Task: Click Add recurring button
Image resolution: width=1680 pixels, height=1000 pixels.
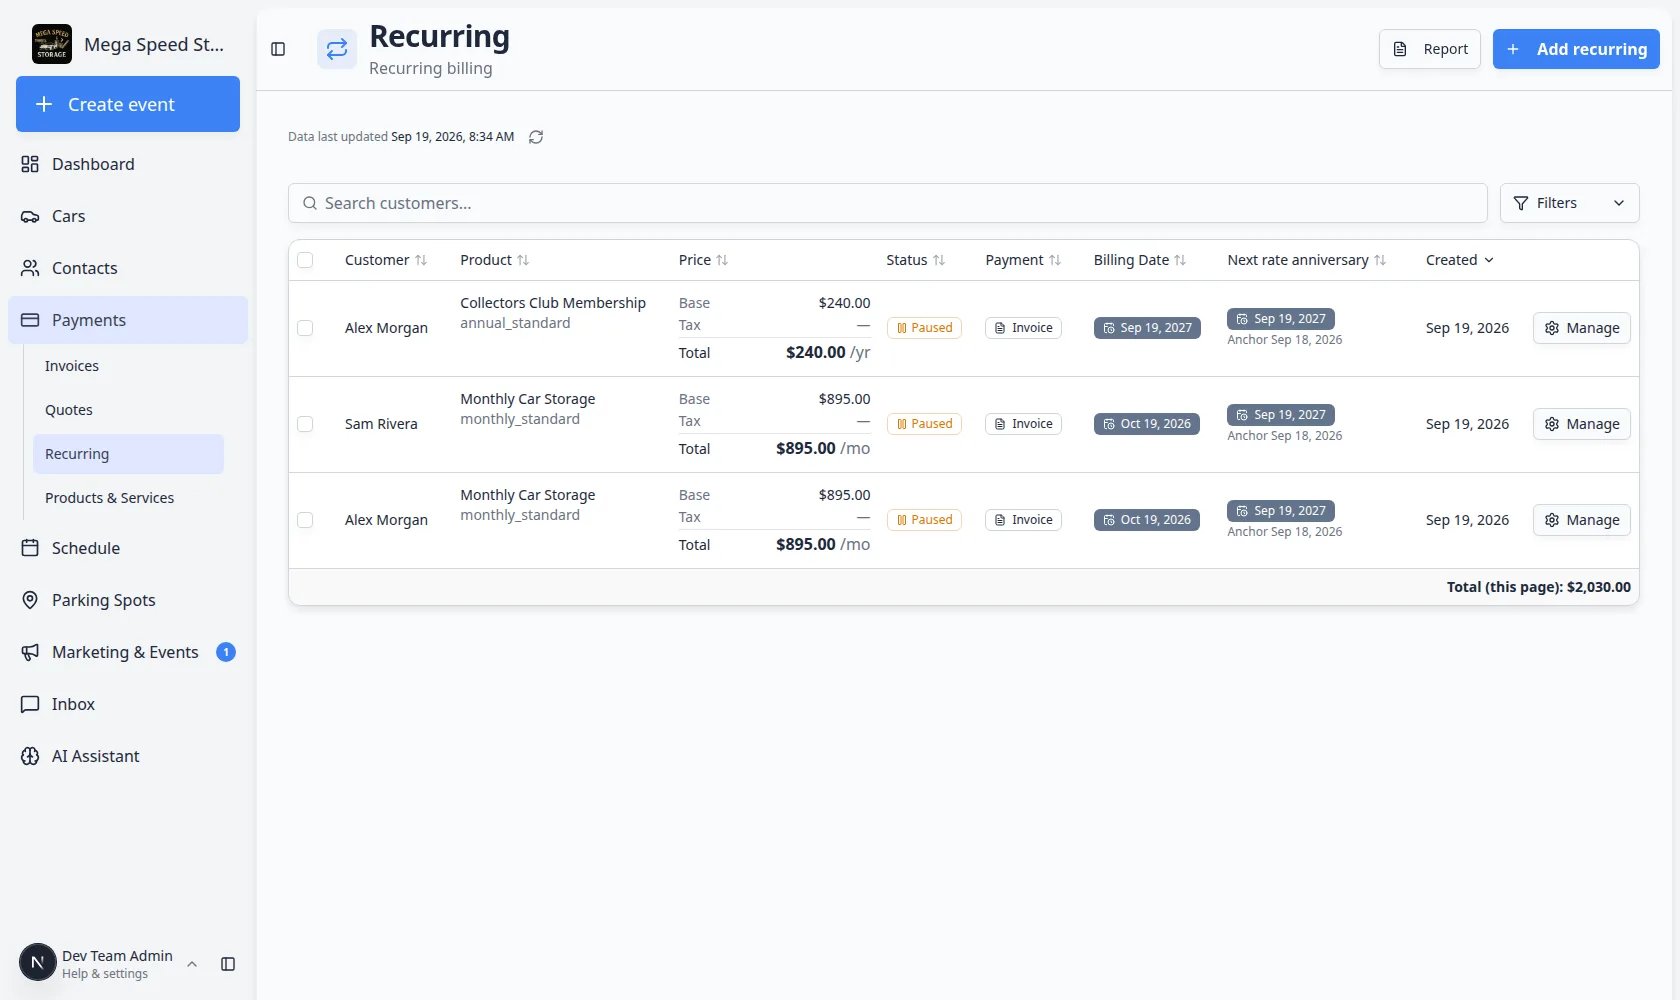Action: [1576, 49]
